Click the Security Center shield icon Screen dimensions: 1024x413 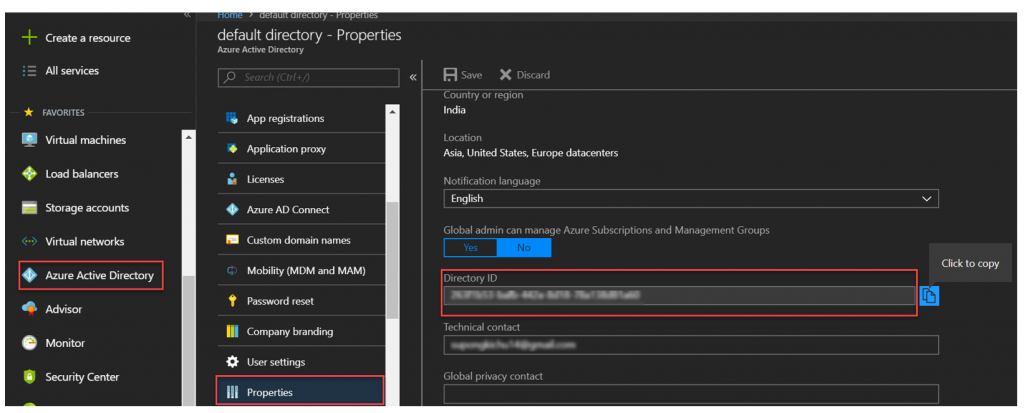[x=29, y=376]
